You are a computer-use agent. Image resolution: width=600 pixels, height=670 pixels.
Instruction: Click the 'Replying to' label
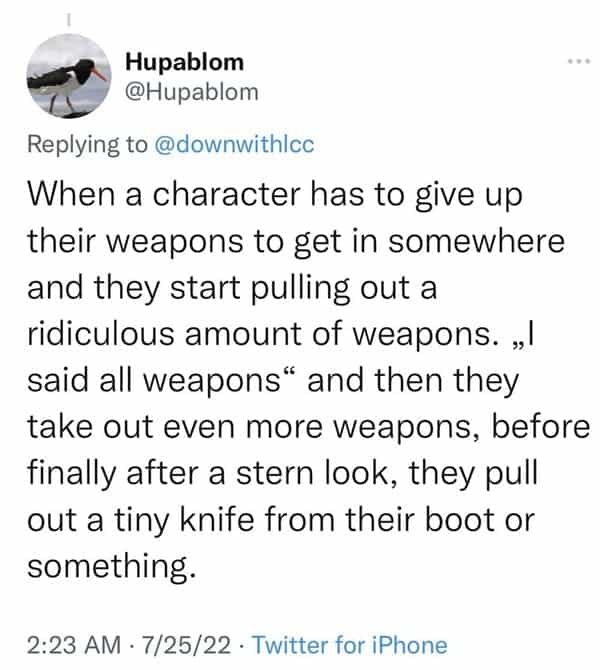[x=87, y=145]
